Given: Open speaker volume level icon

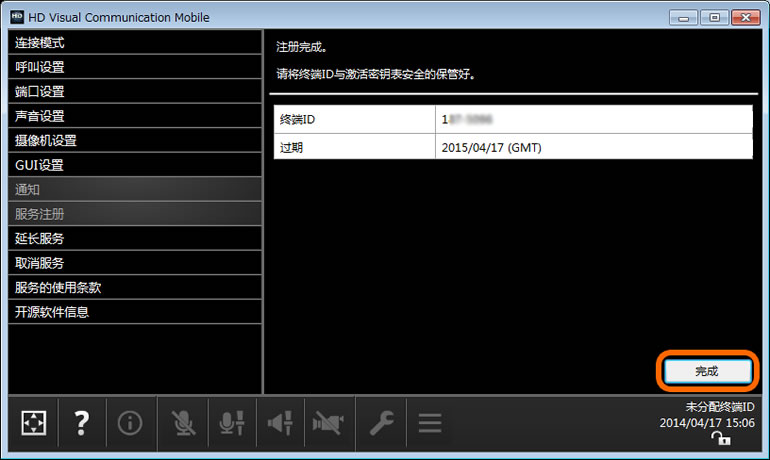Looking at the screenshot, I should click(x=280, y=423).
